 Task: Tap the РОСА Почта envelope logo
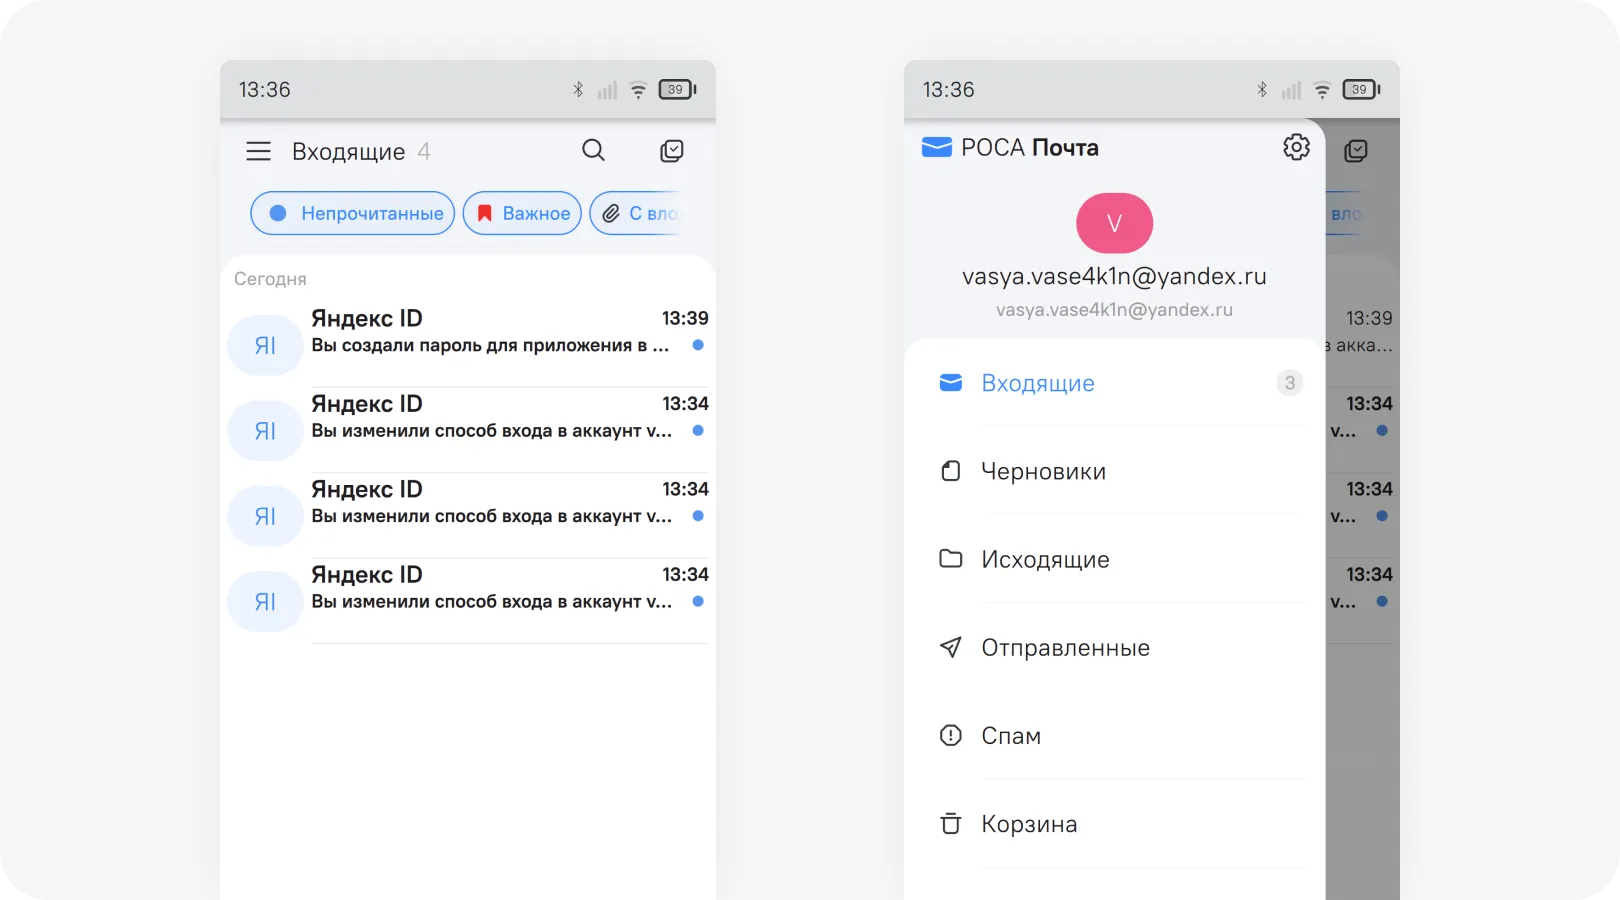936,148
